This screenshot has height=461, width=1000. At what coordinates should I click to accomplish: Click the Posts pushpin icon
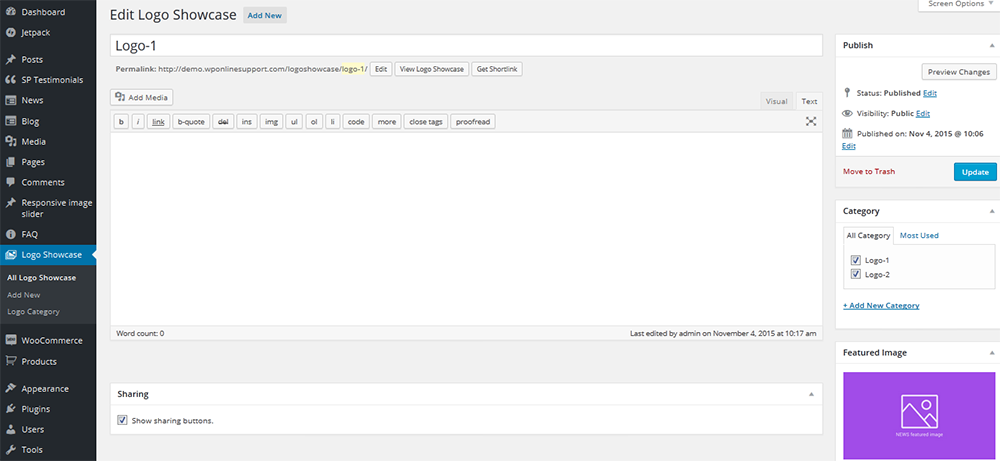pyautogui.click(x=10, y=59)
